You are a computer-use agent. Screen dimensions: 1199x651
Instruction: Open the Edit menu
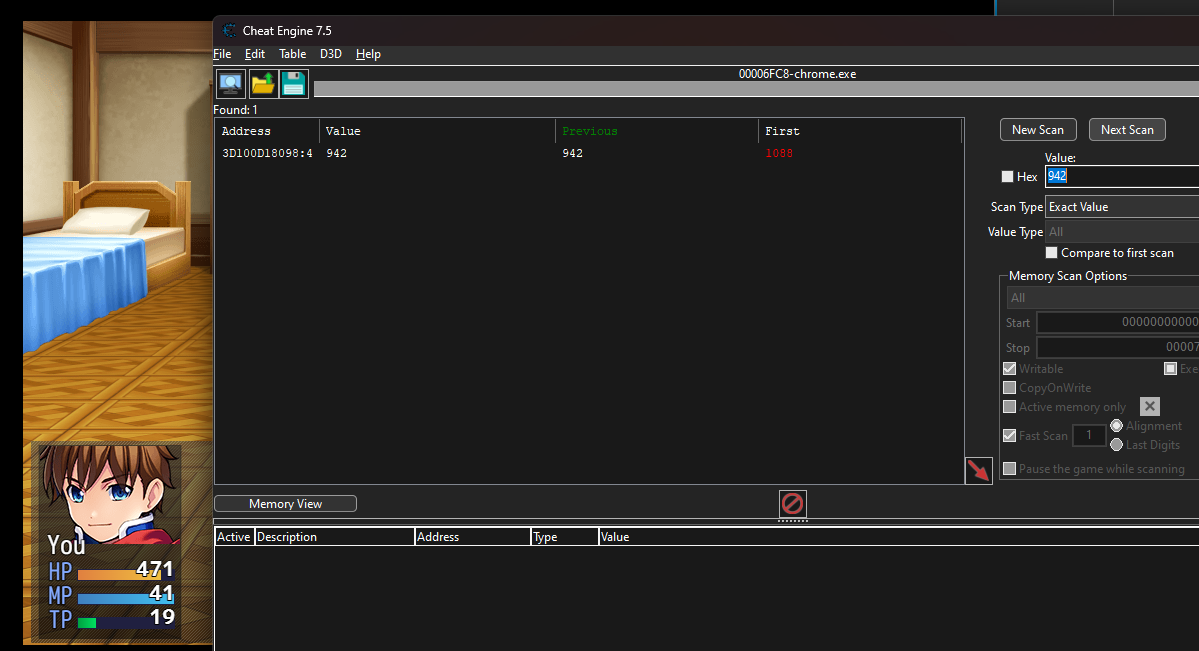click(x=255, y=54)
